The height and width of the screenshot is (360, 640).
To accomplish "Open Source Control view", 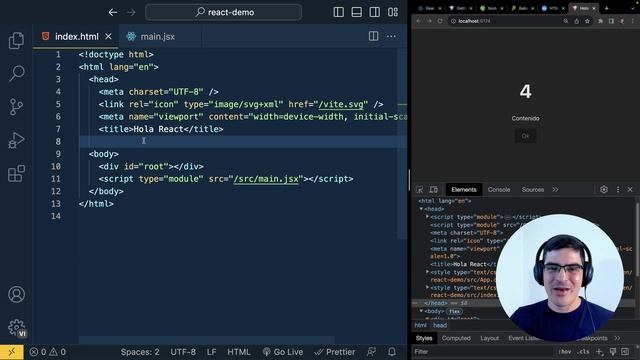I will 16,107.
